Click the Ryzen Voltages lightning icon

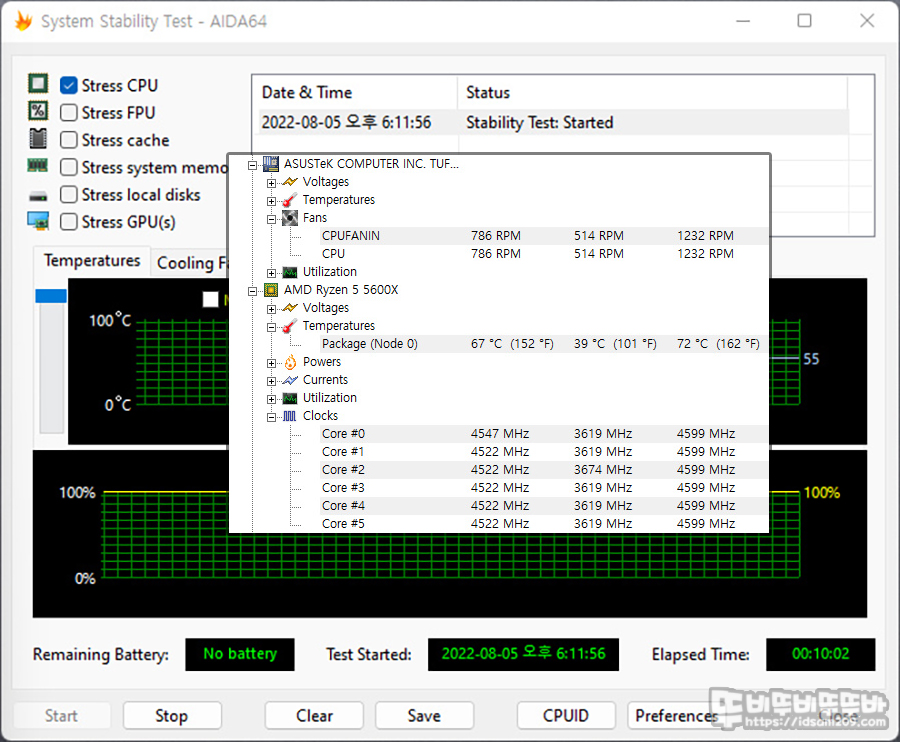[x=290, y=308]
